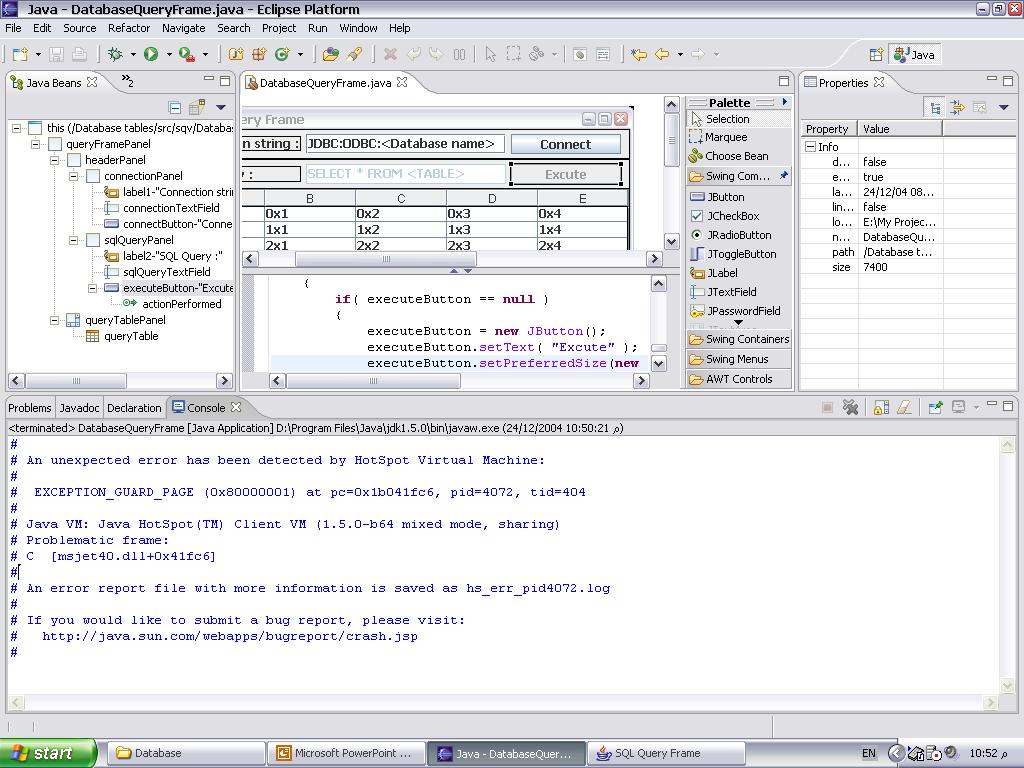
Task: Click the Print toolbar icon
Action: pyautogui.click(x=79, y=54)
